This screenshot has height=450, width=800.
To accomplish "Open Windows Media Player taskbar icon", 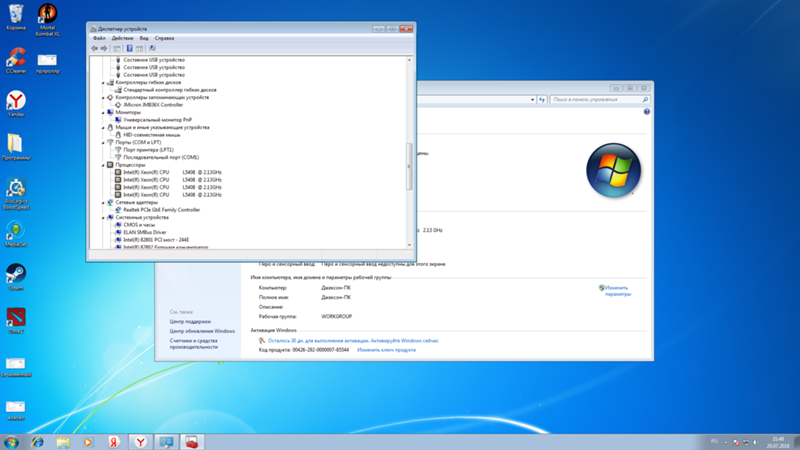I will tap(88, 442).
